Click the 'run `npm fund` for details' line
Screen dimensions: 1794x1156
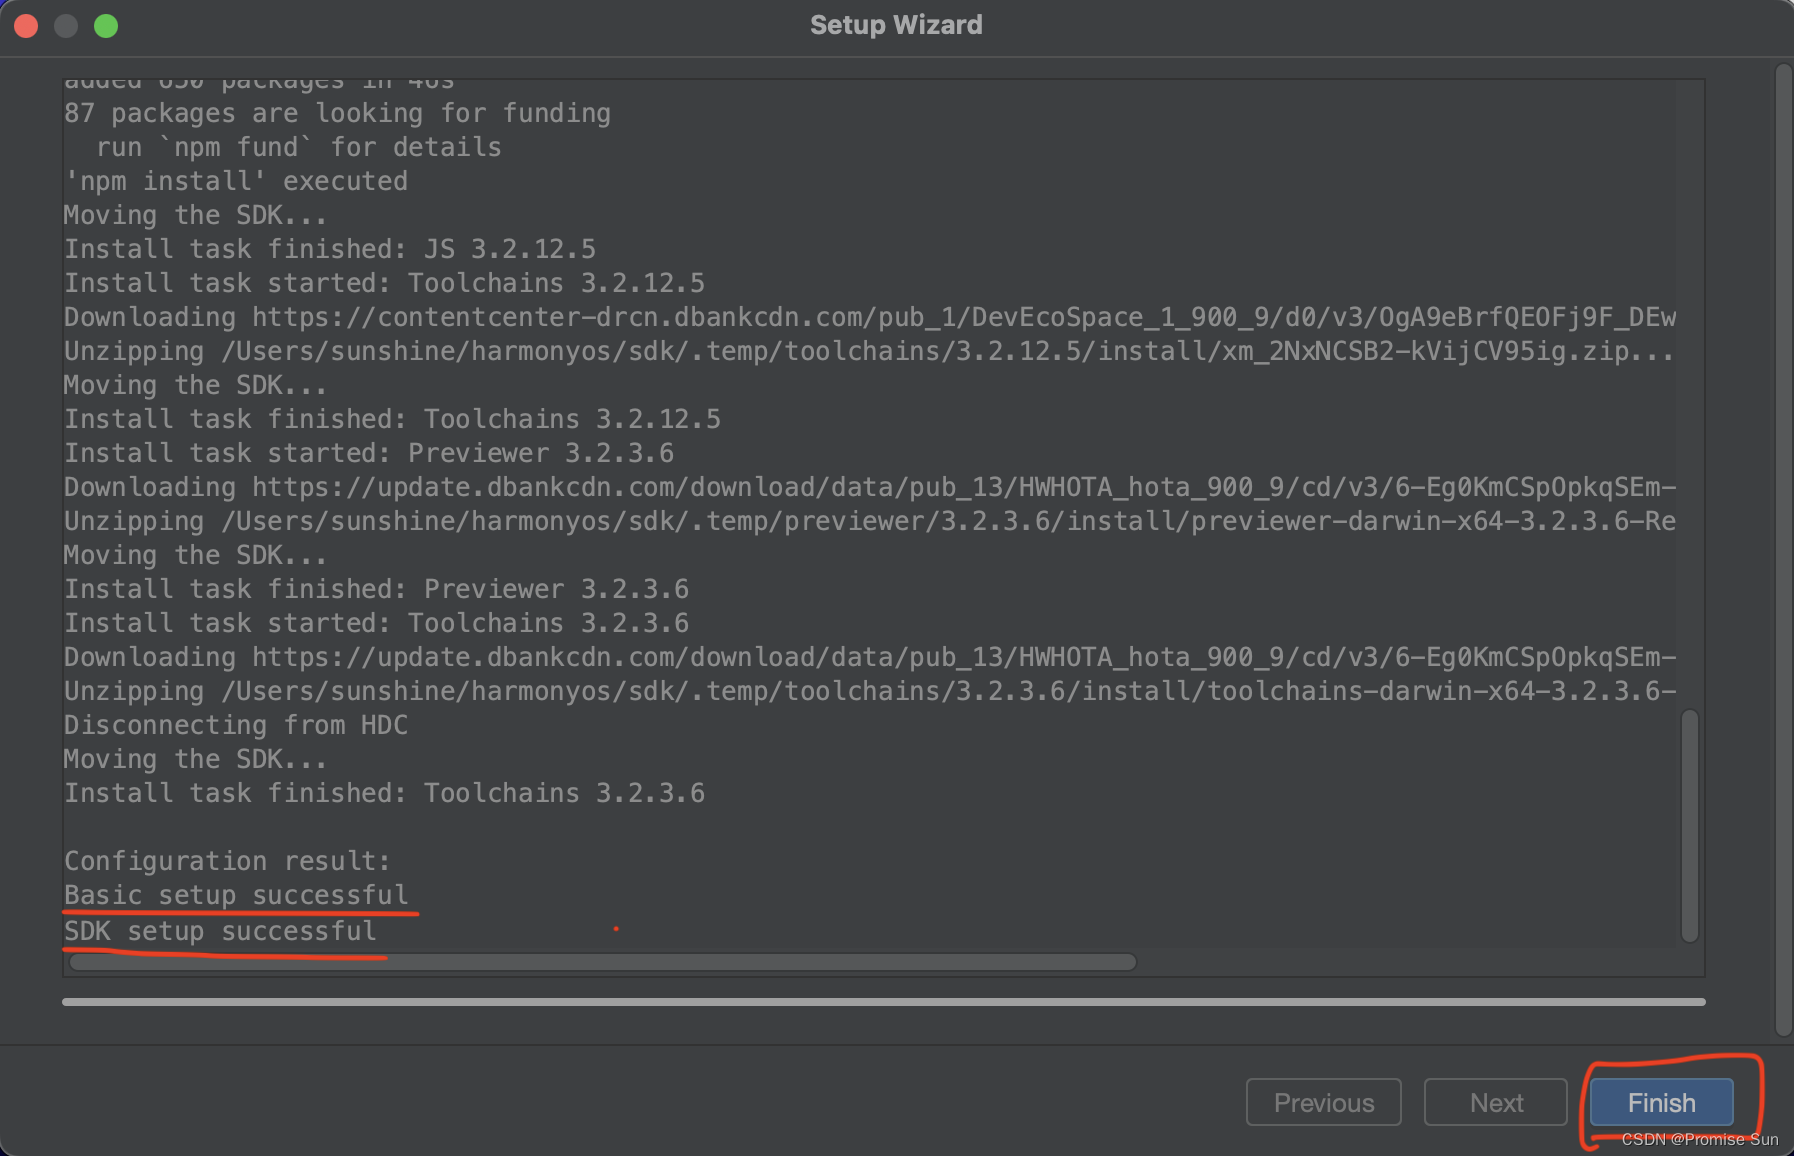tap(299, 147)
